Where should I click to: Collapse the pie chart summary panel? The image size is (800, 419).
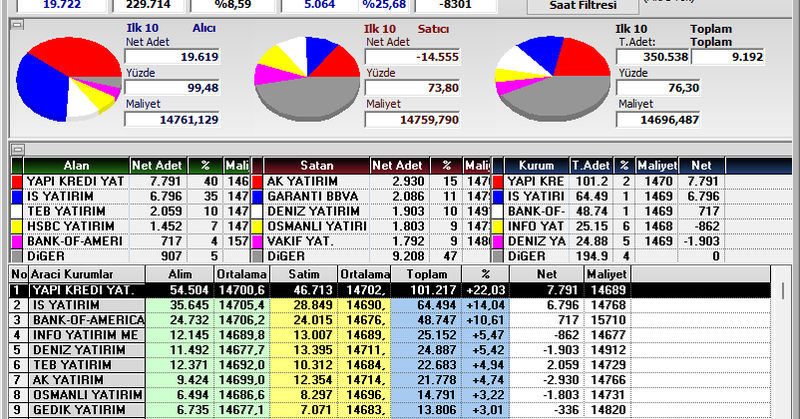click(x=17, y=24)
